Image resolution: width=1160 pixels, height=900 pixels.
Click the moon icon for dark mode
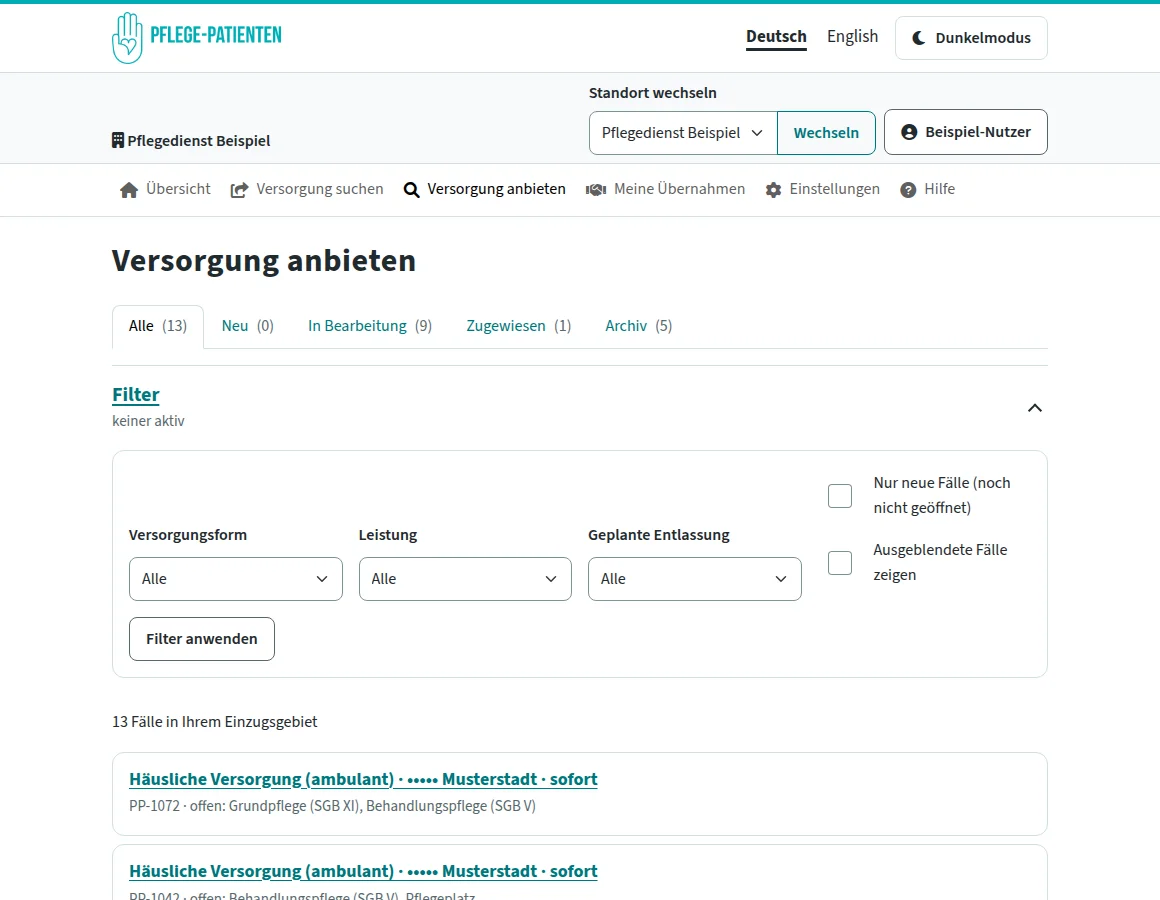pos(918,38)
